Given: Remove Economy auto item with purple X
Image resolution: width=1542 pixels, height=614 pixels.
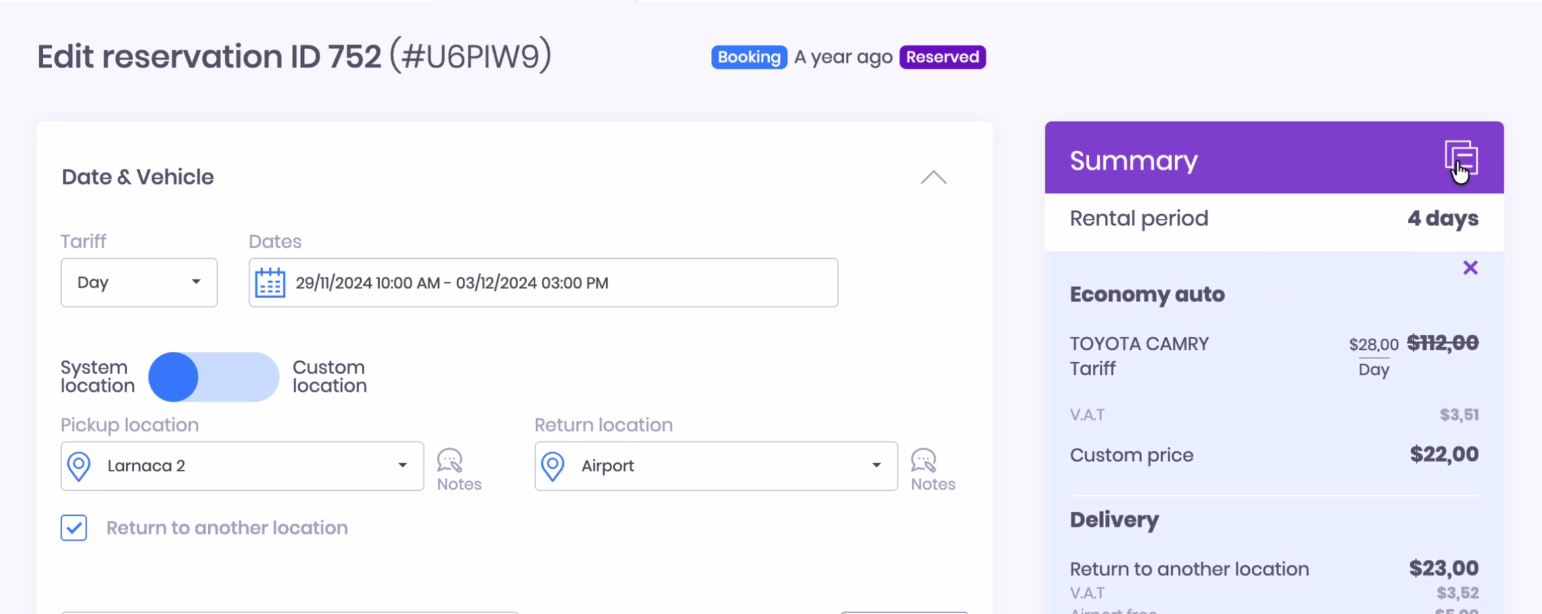Looking at the screenshot, I should (1470, 267).
